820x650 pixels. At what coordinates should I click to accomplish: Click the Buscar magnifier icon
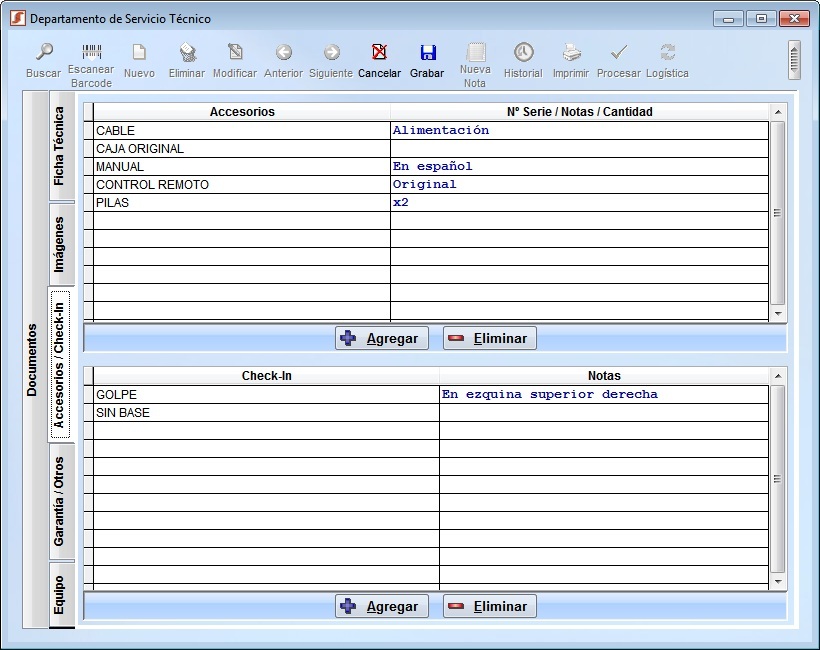44,52
